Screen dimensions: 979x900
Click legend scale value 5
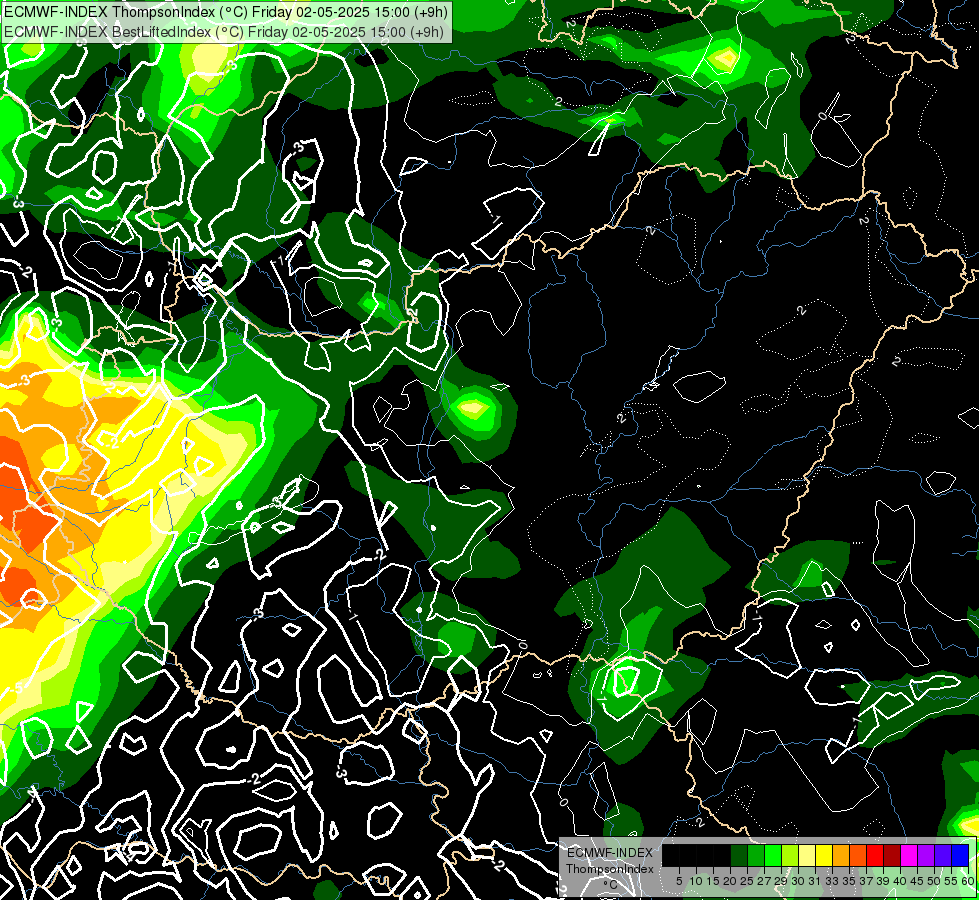[679, 881]
